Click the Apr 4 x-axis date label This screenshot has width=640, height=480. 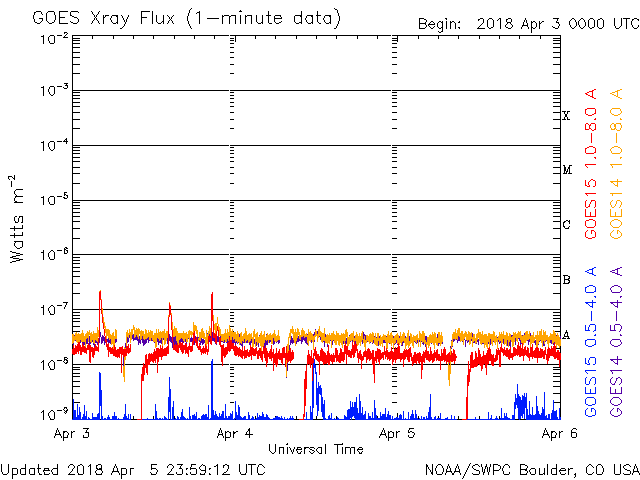234,434
